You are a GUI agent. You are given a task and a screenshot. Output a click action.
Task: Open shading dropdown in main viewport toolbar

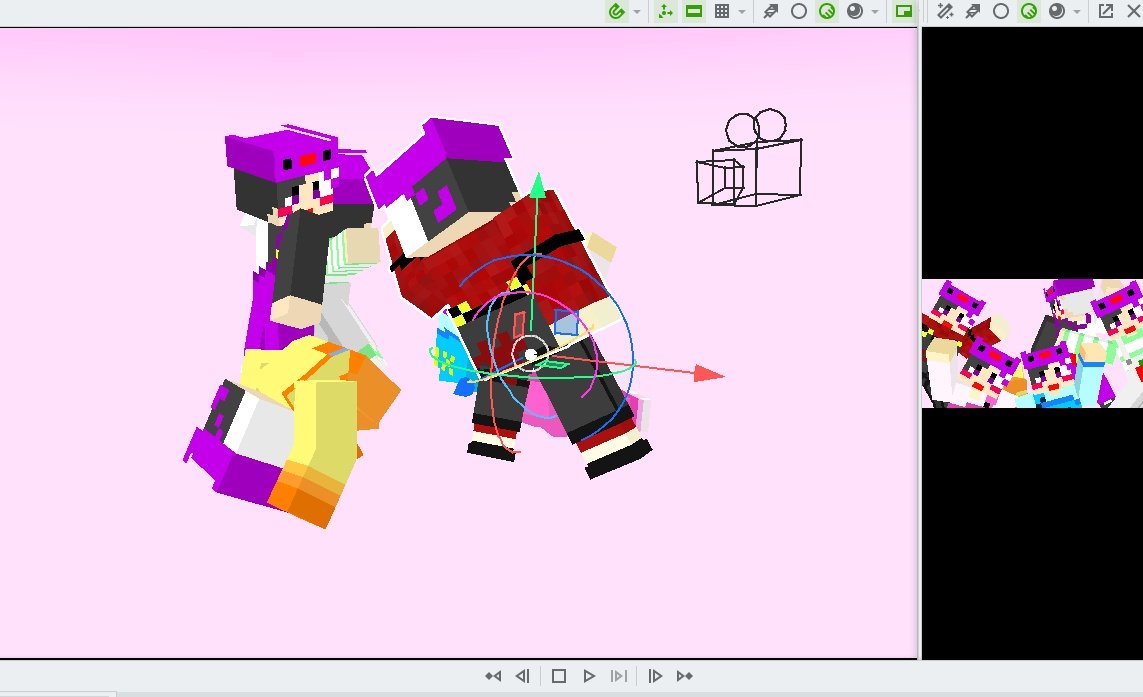875,12
